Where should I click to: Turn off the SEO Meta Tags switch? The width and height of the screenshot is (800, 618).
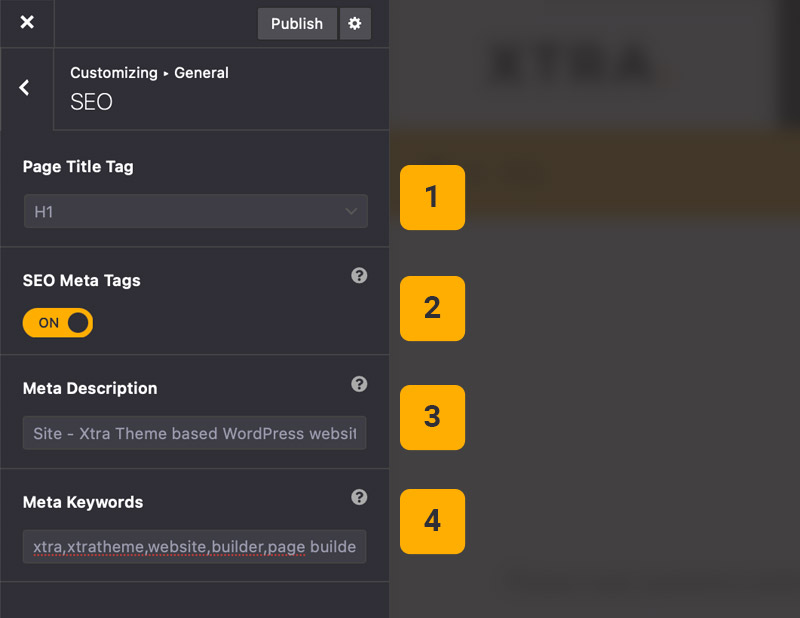(x=58, y=323)
